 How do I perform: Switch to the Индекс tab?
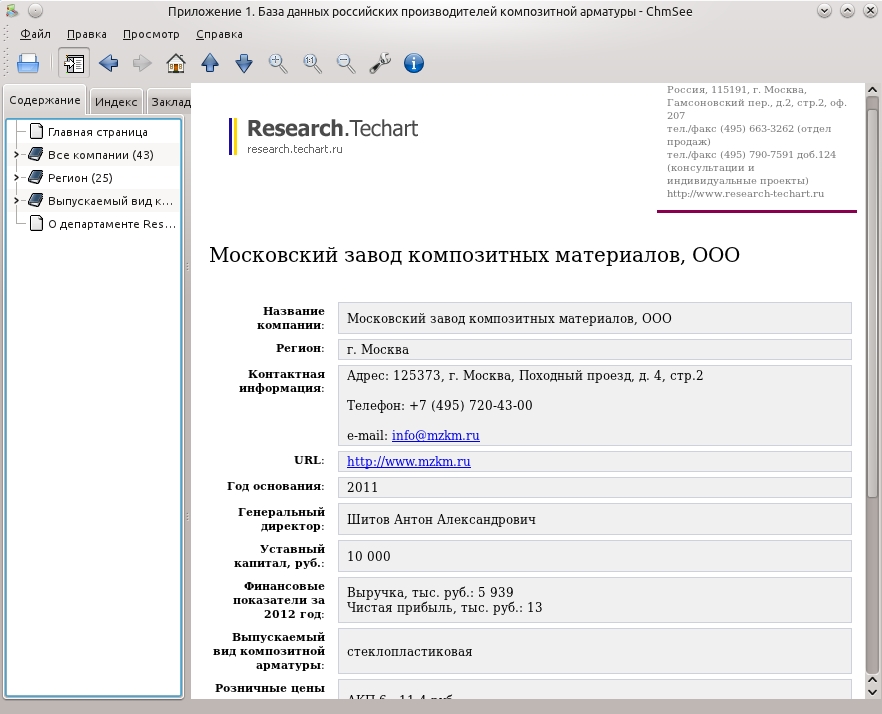tap(116, 102)
